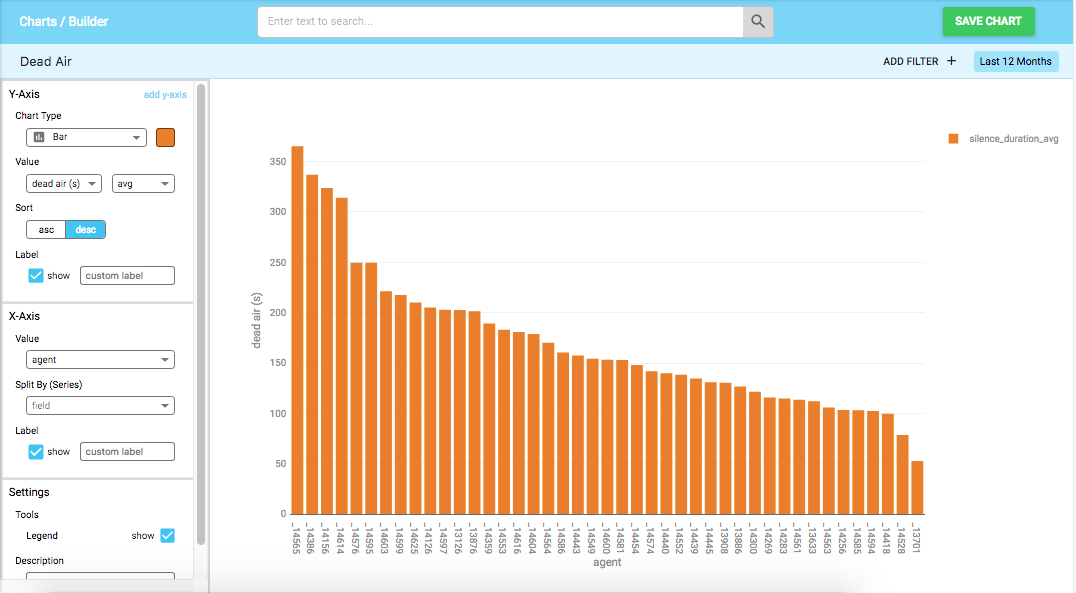The width and height of the screenshot is (1076, 593).
Task: Tick the Y-Axis label show checkbox
Action: pos(36,275)
